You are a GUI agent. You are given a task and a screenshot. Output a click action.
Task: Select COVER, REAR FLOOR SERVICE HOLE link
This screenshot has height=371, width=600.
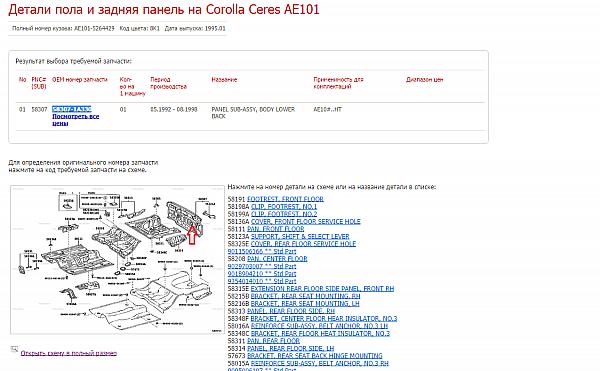point(303,244)
